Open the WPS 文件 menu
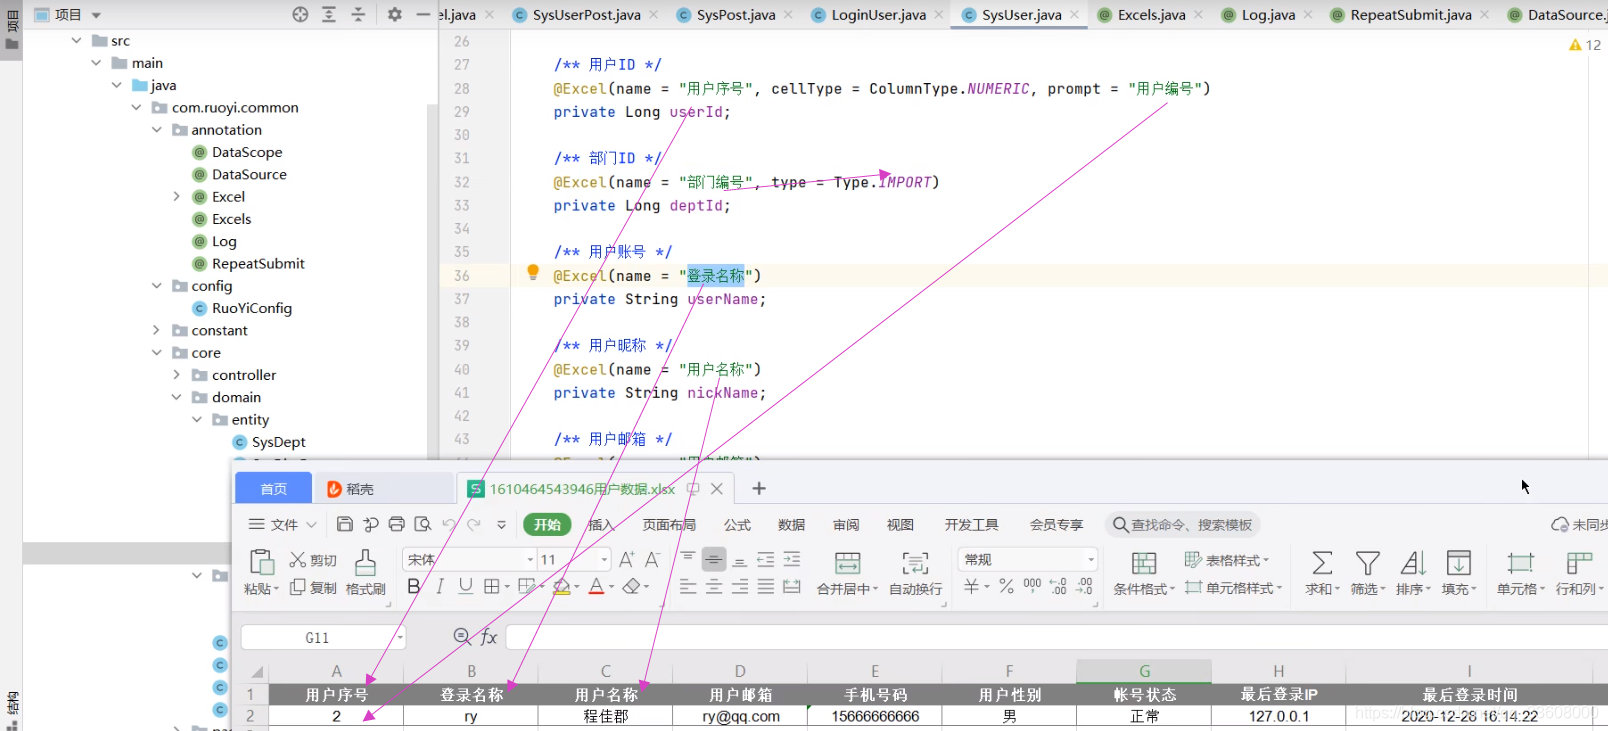 [282, 524]
